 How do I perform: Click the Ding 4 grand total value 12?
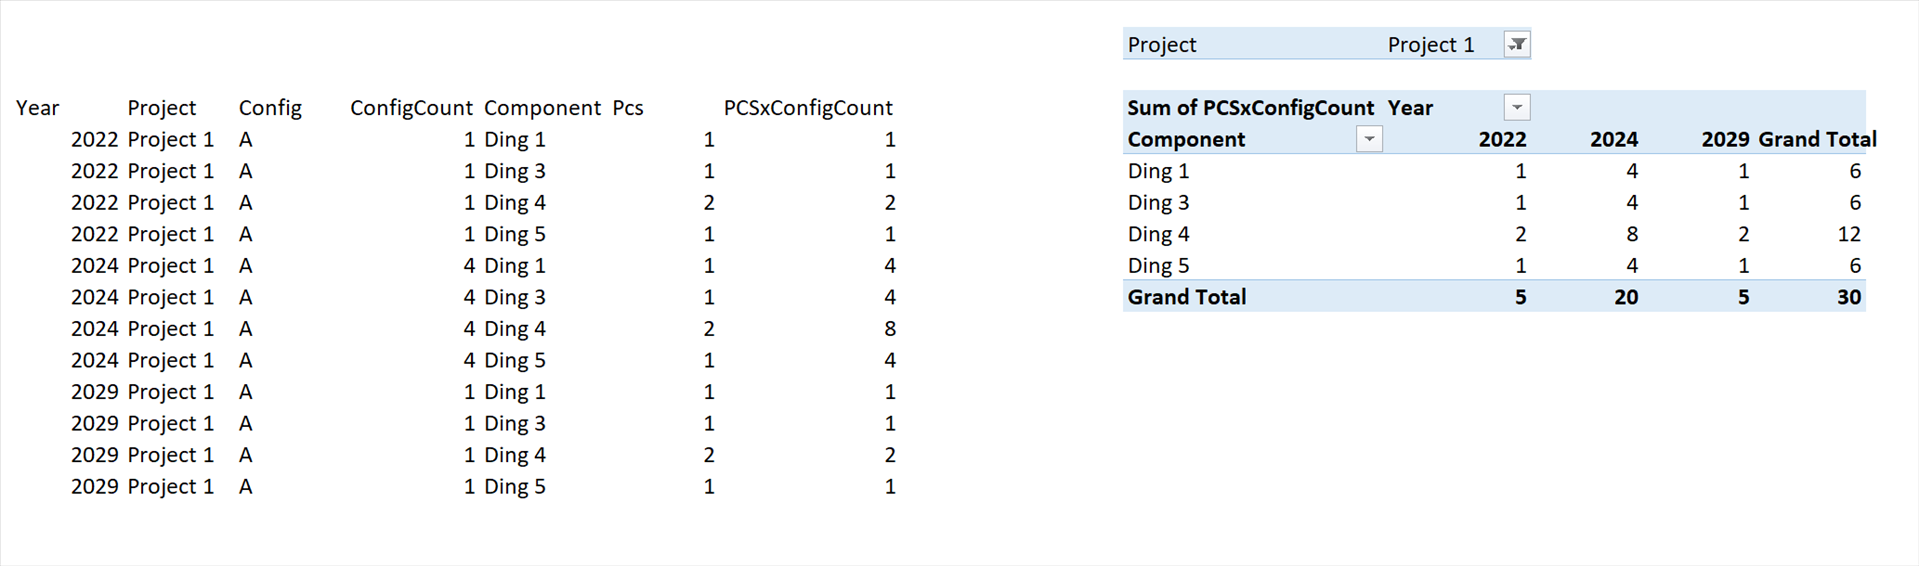1848,234
